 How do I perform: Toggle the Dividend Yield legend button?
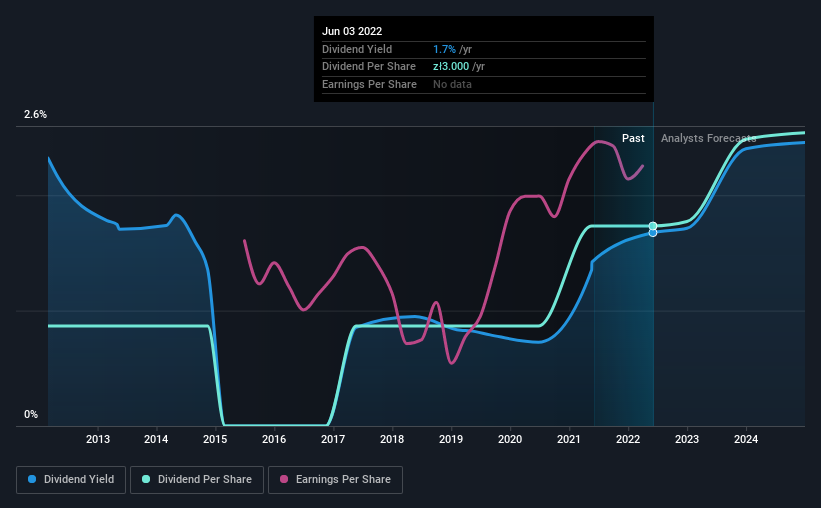point(71,480)
